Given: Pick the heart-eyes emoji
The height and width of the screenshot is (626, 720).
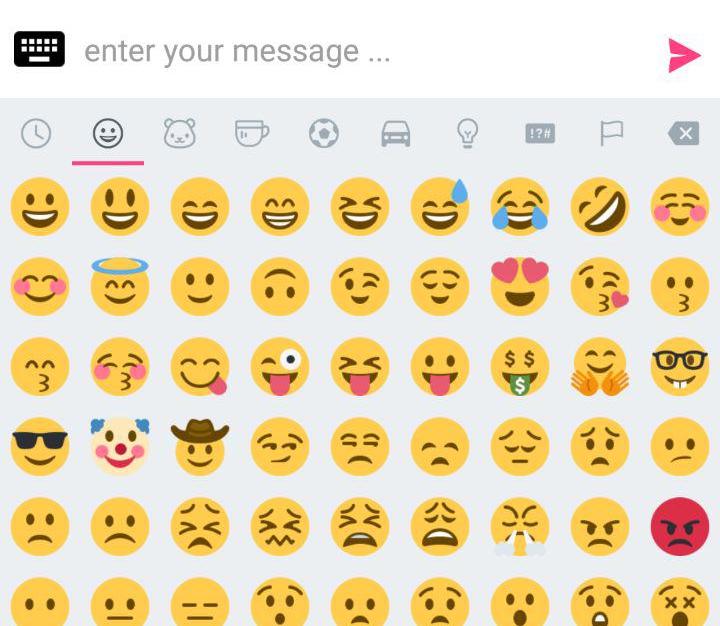Looking at the screenshot, I should pyautogui.click(x=520, y=287).
